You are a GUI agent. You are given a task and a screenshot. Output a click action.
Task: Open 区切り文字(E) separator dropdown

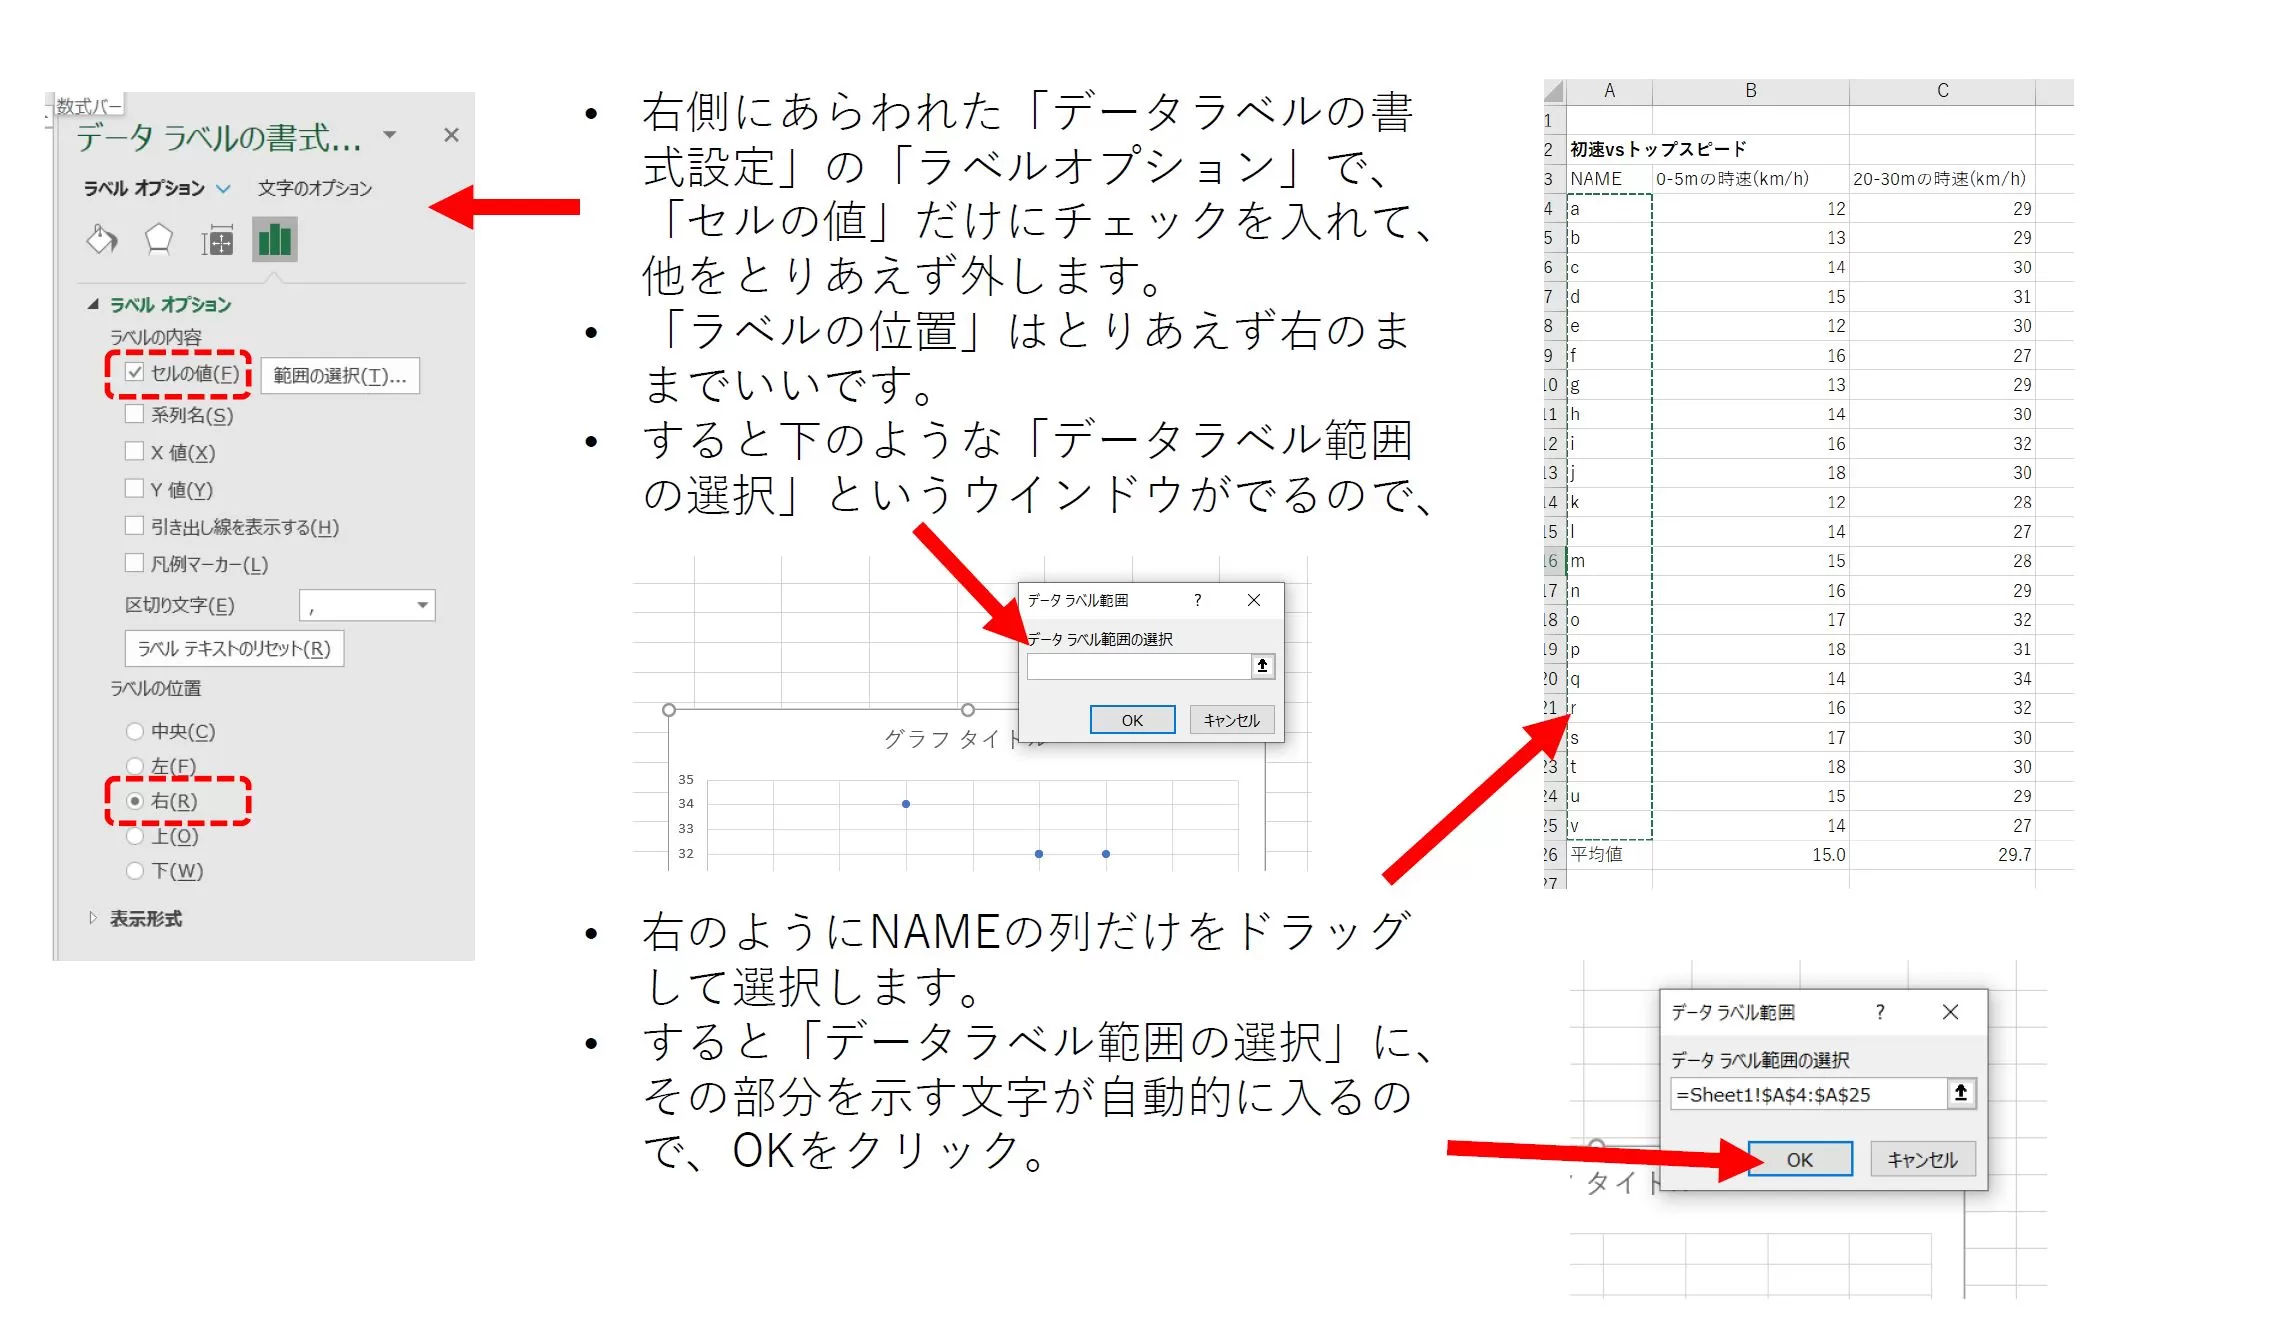[x=422, y=605]
